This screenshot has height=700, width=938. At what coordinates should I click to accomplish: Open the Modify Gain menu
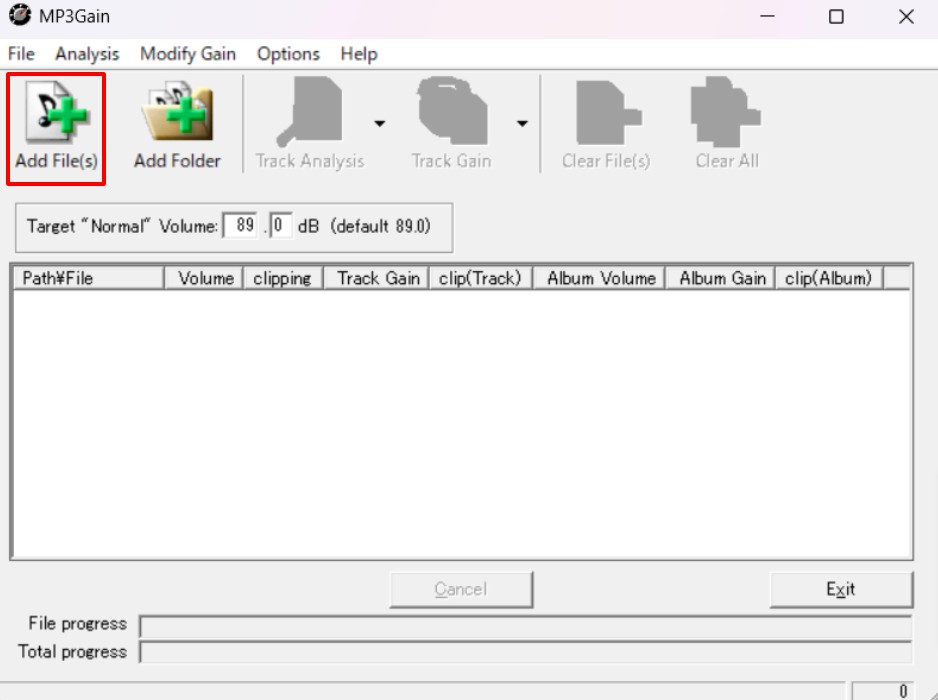point(188,54)
